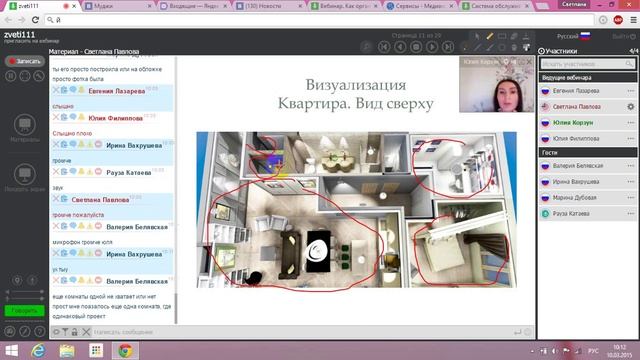Viewport: 640px width, 360px height.
Task: Open Internet Explorer from the taskbar
Action: click(x=38, y=351)
